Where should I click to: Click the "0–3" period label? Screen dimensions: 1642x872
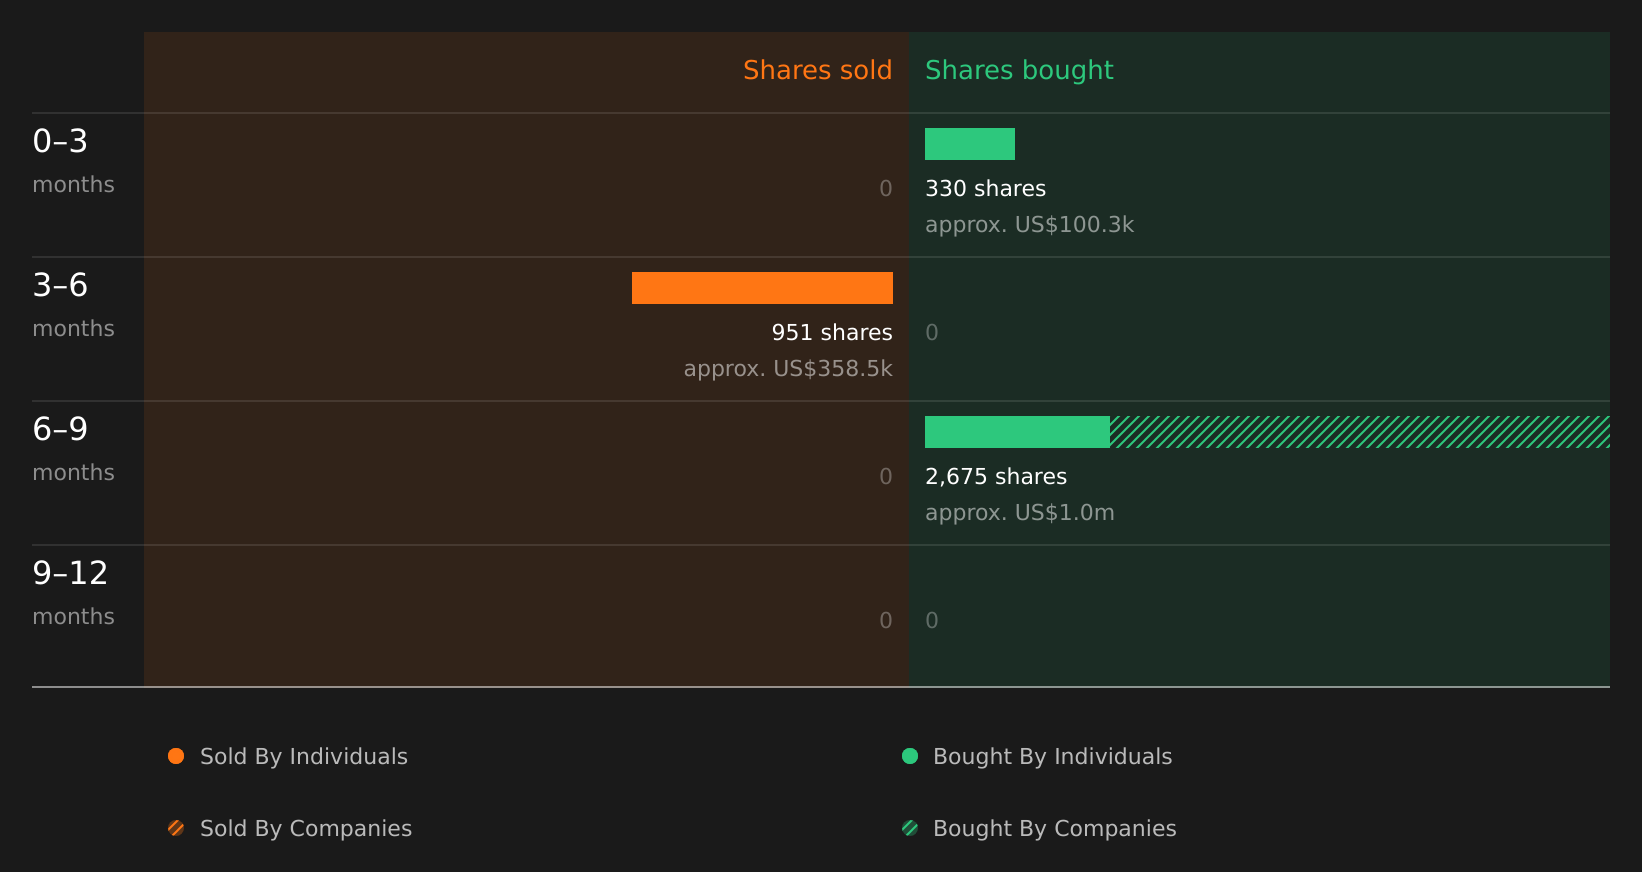coord(60,141)
